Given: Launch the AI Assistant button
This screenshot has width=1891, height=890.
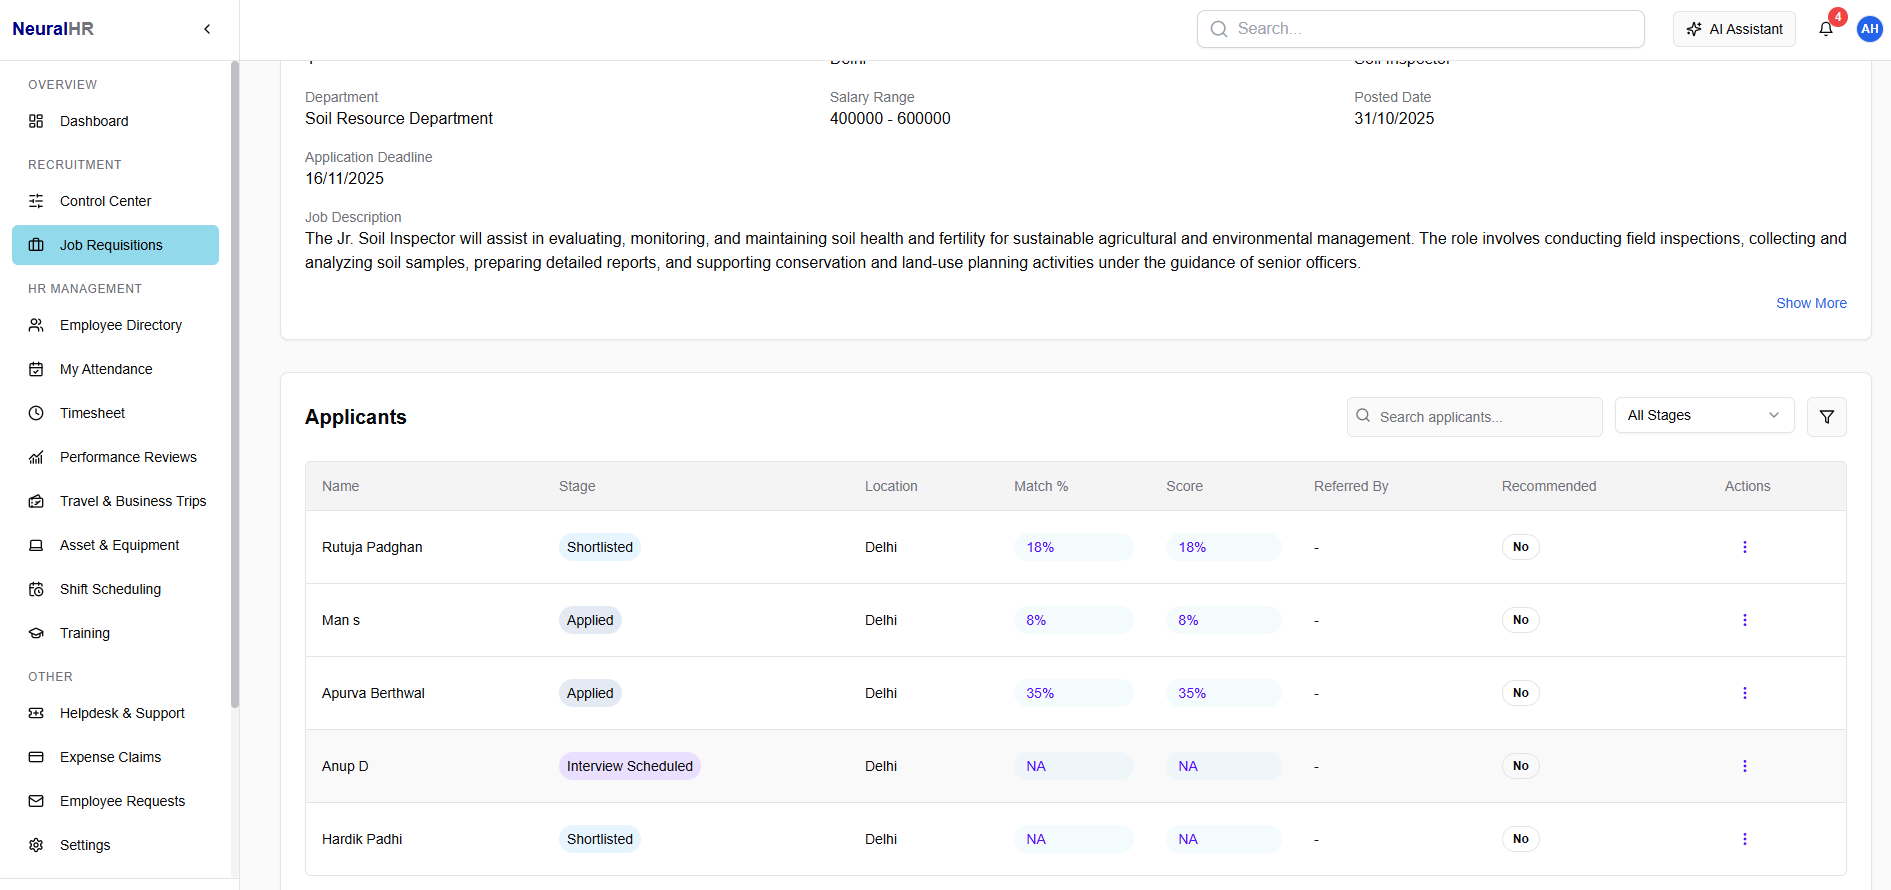Looking at the screenshot, I should 1734,29.
